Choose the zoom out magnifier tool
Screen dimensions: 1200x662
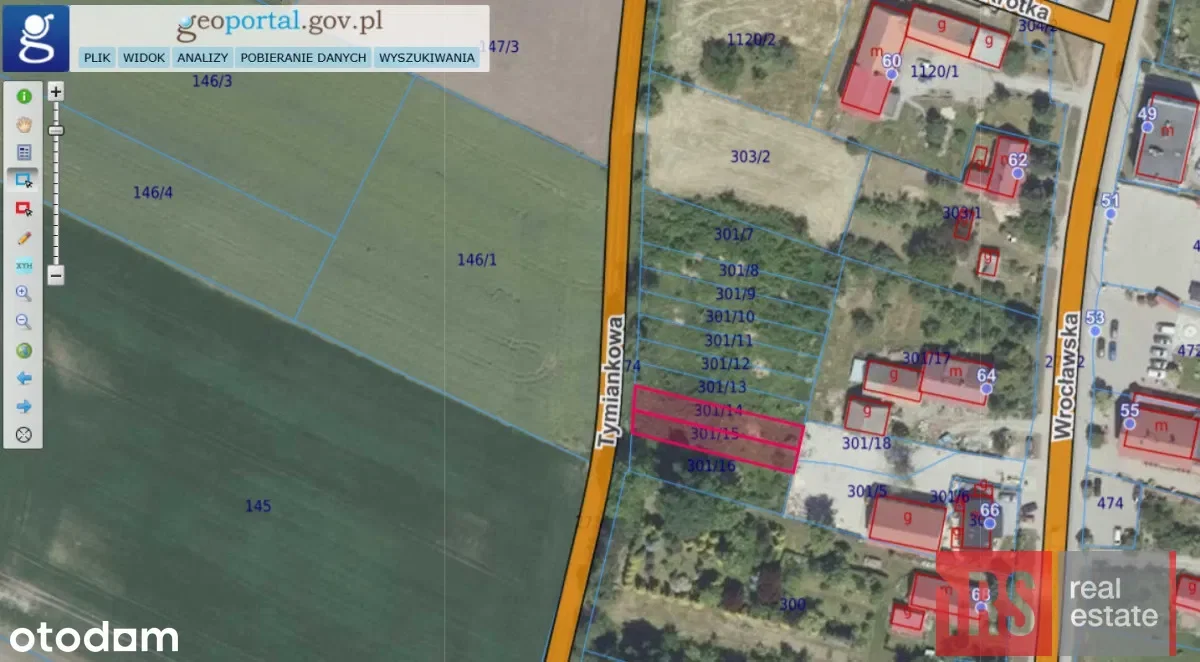tap(24, 322)
